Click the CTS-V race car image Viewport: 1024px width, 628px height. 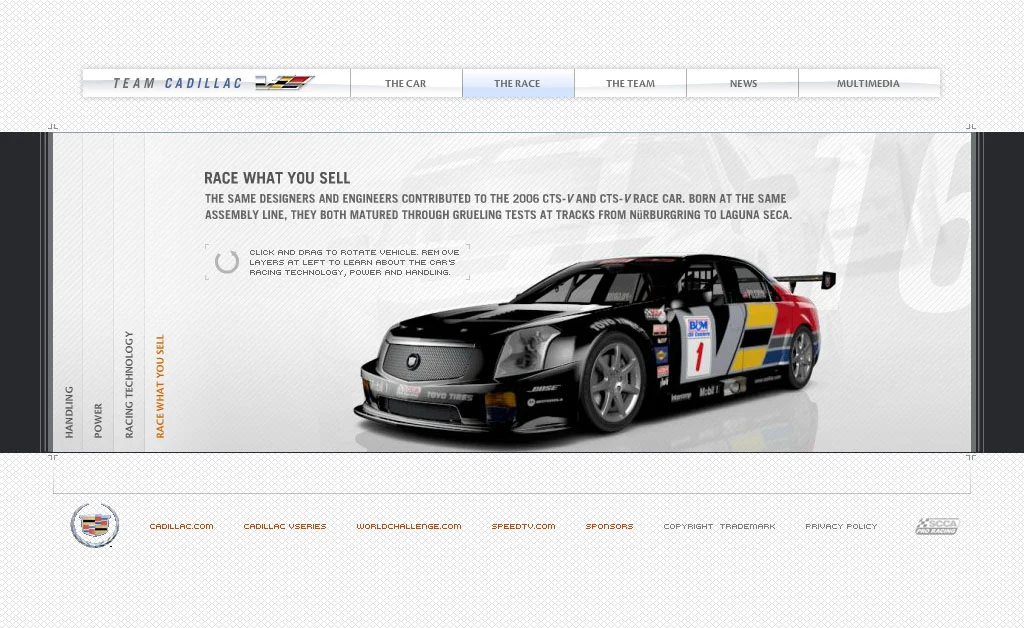tap(594, 344)
